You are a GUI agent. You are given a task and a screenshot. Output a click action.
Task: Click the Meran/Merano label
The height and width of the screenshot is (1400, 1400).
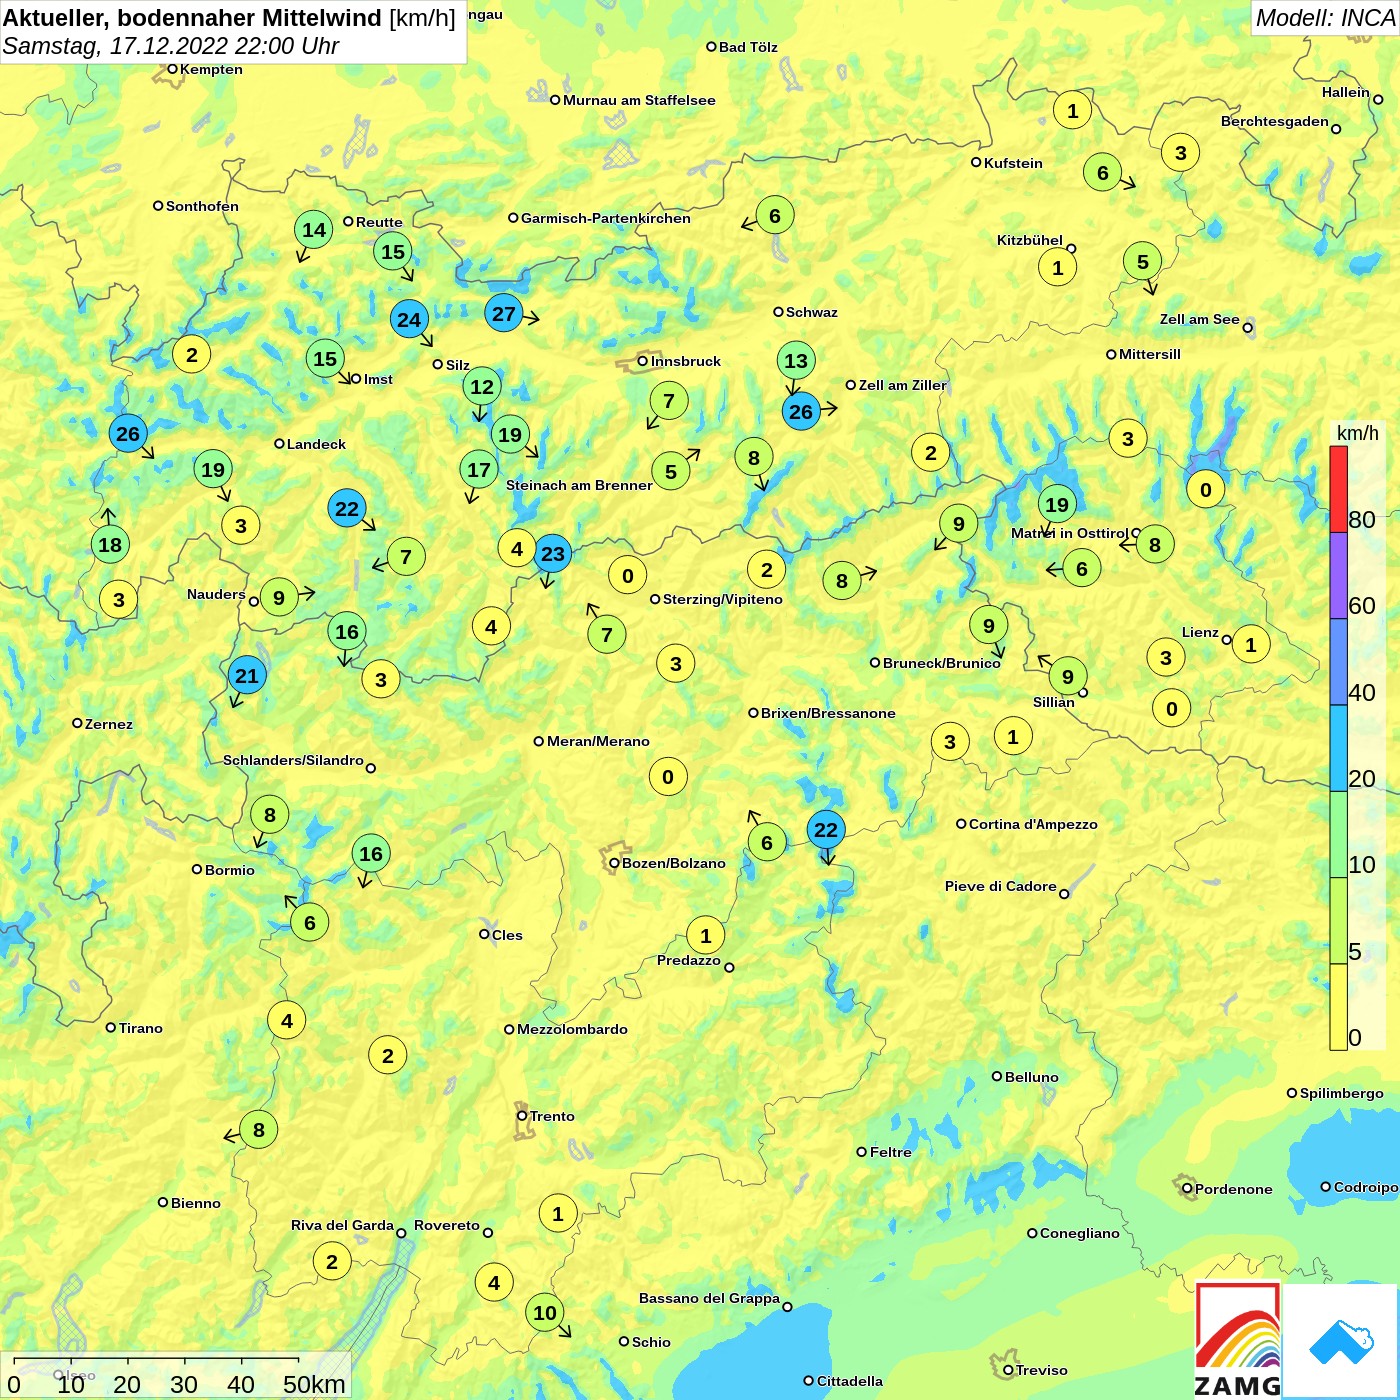[x=598, y=741]
